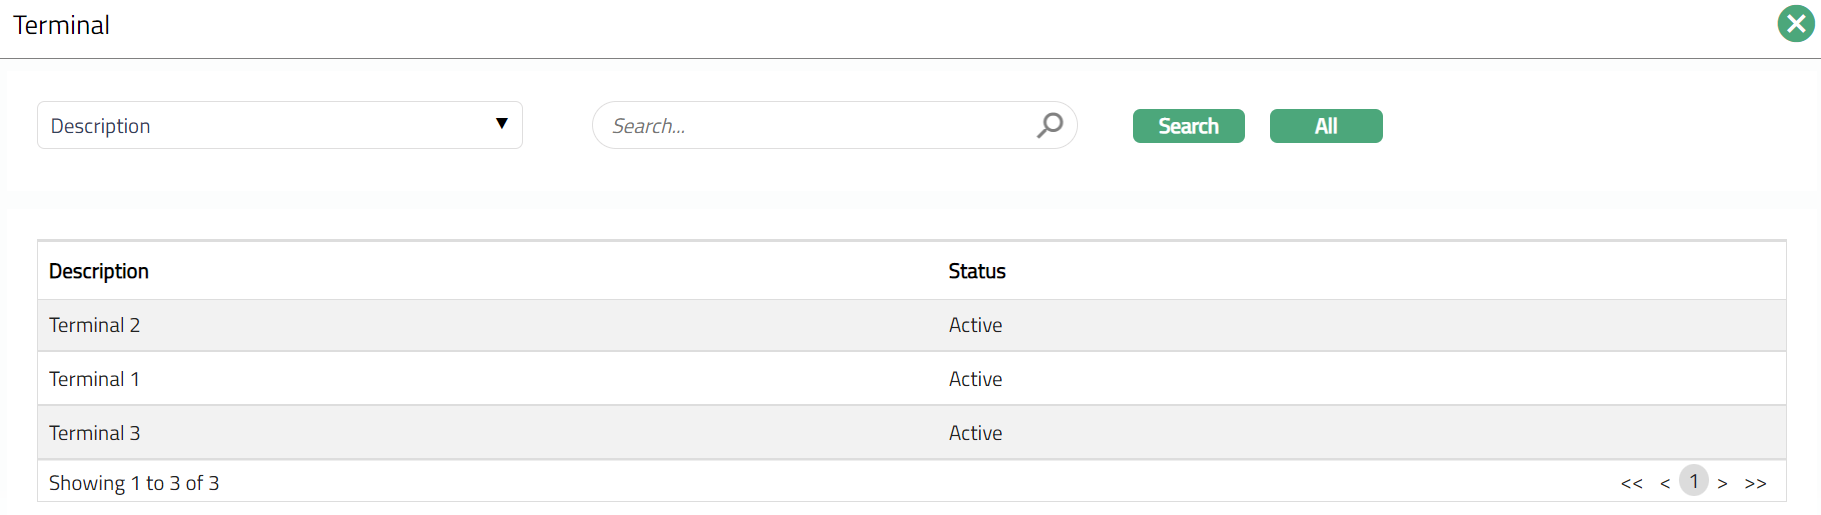
Task: Select the Terminal 3 row
Action: [x=95, y=433]
